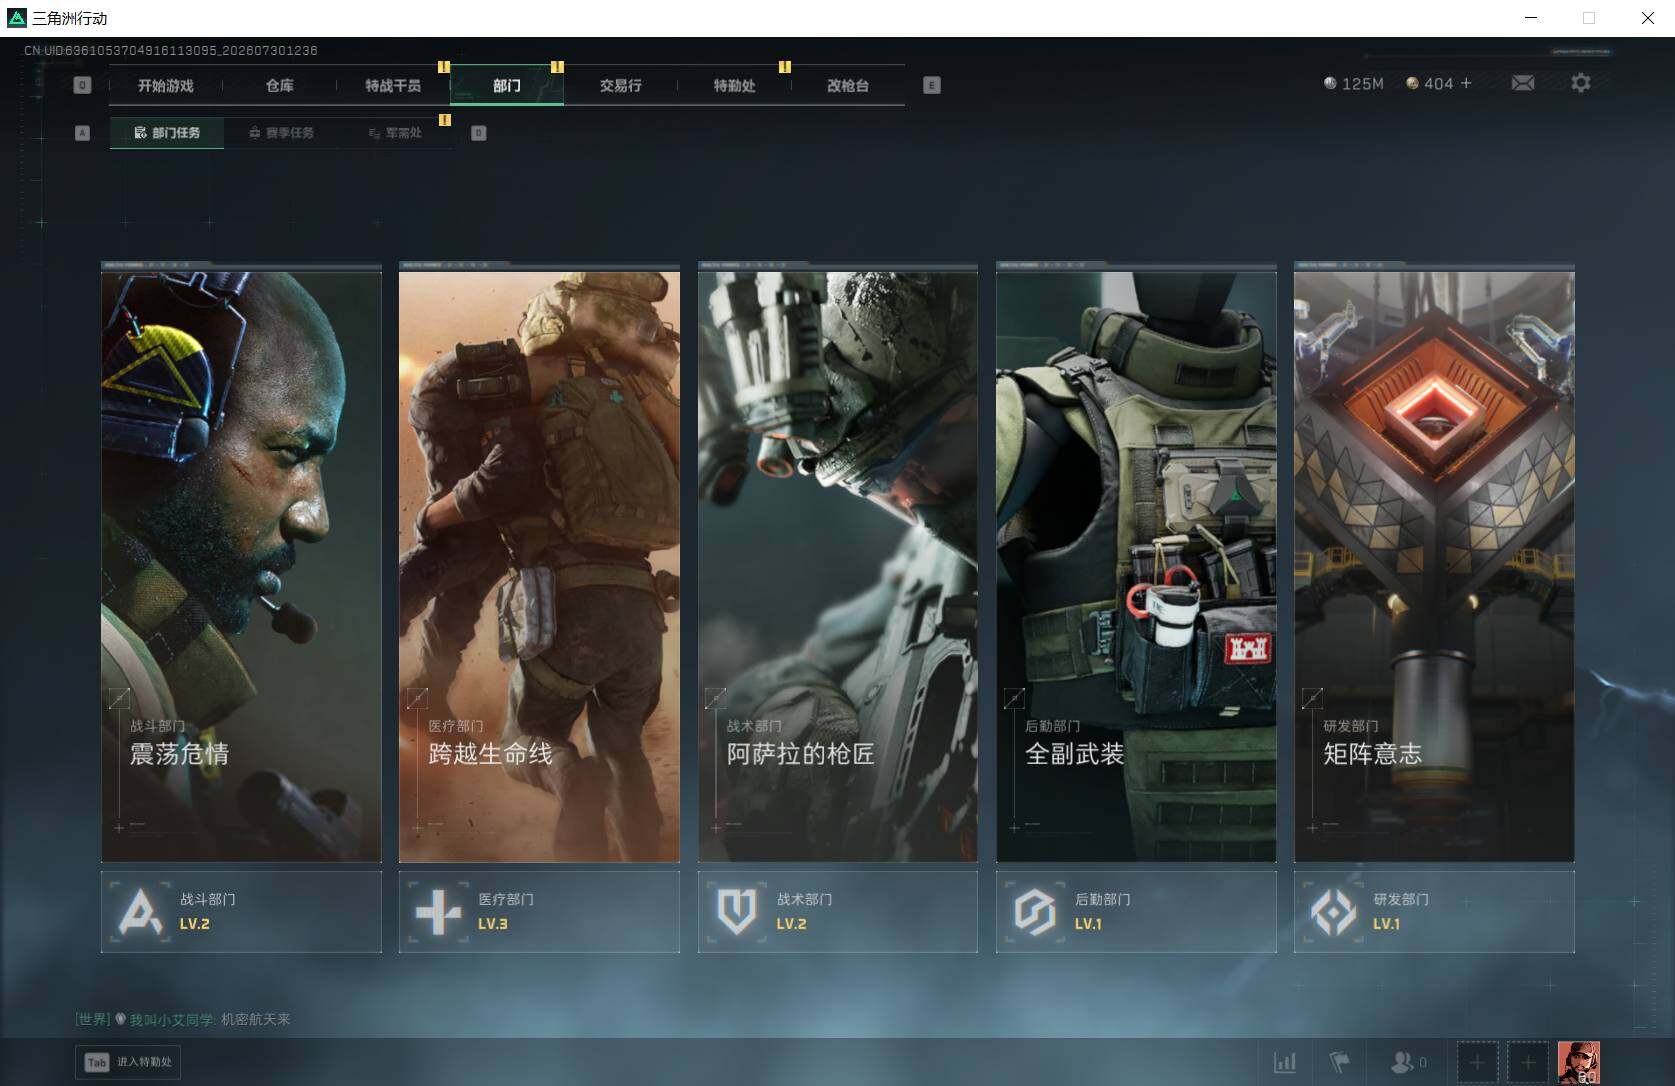Click the plus to add 404 currency

[x=1466, y=83]
